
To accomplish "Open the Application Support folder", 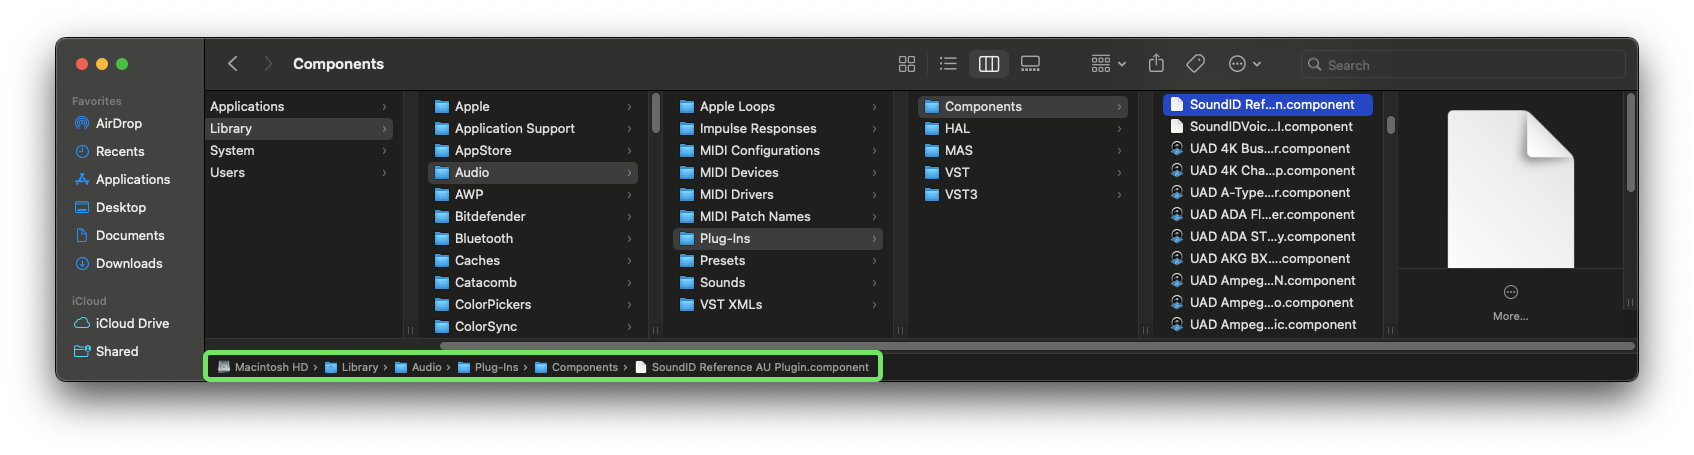I will pyautogui.click(x=533, y=128).
